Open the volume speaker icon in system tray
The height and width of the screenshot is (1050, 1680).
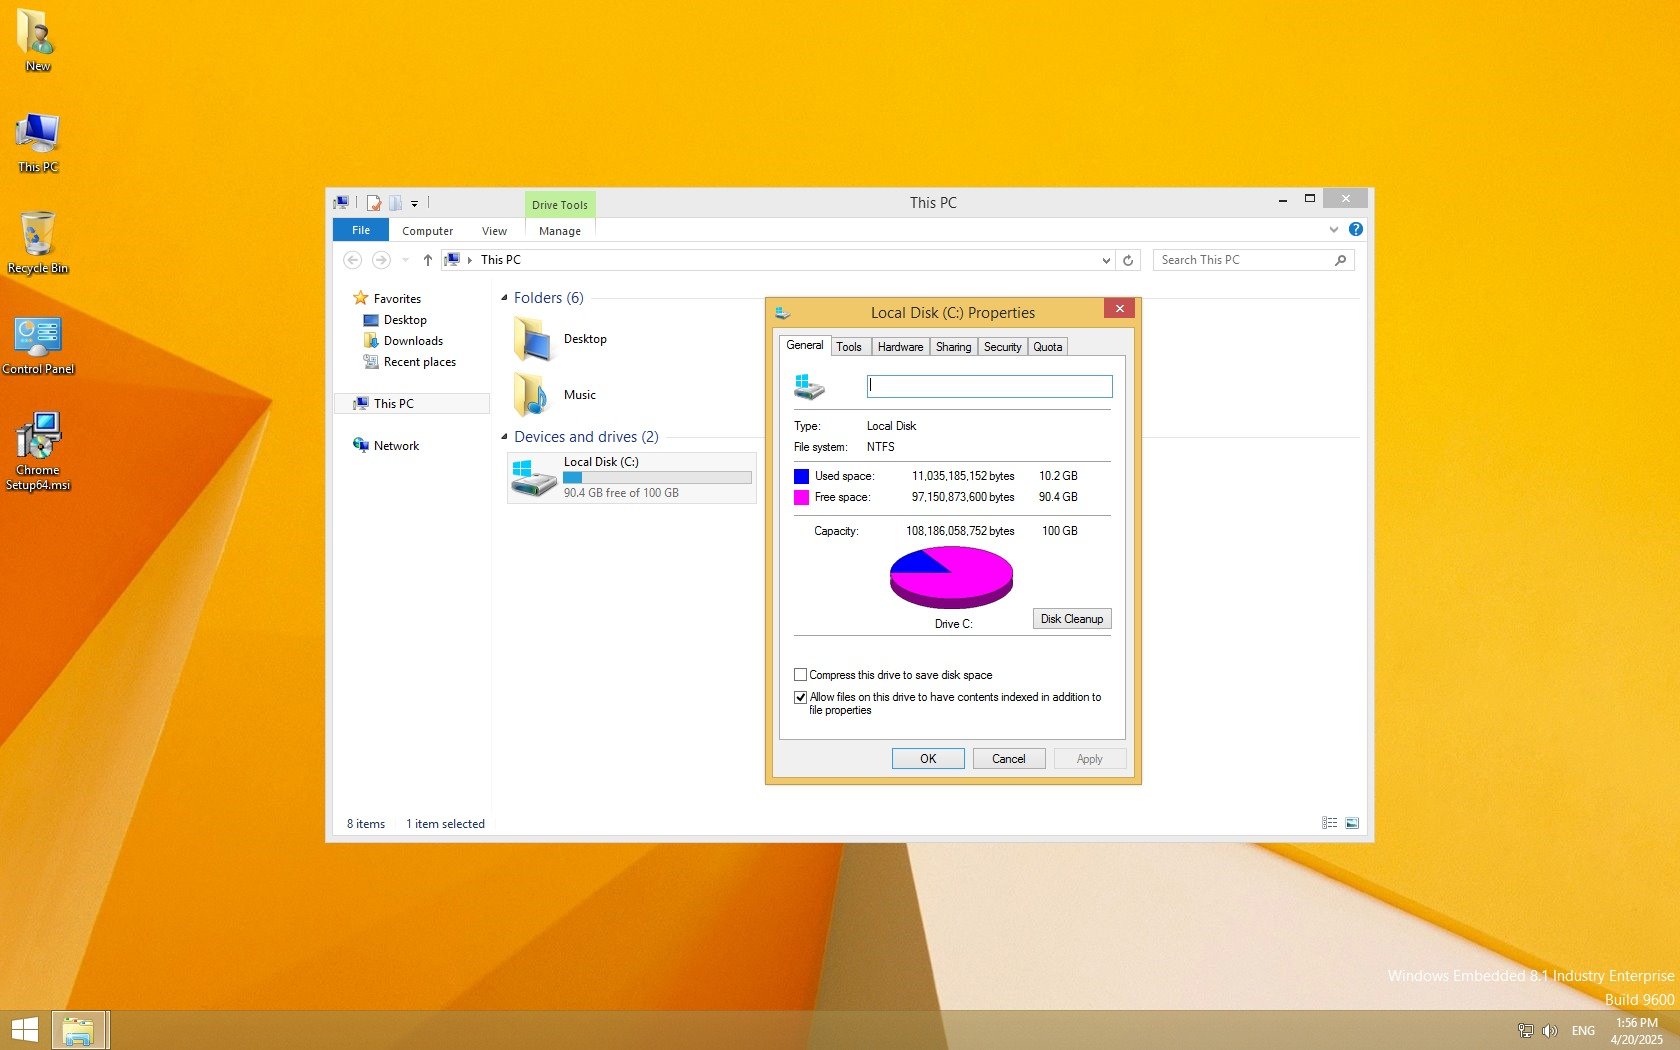coord(1549,1031)
